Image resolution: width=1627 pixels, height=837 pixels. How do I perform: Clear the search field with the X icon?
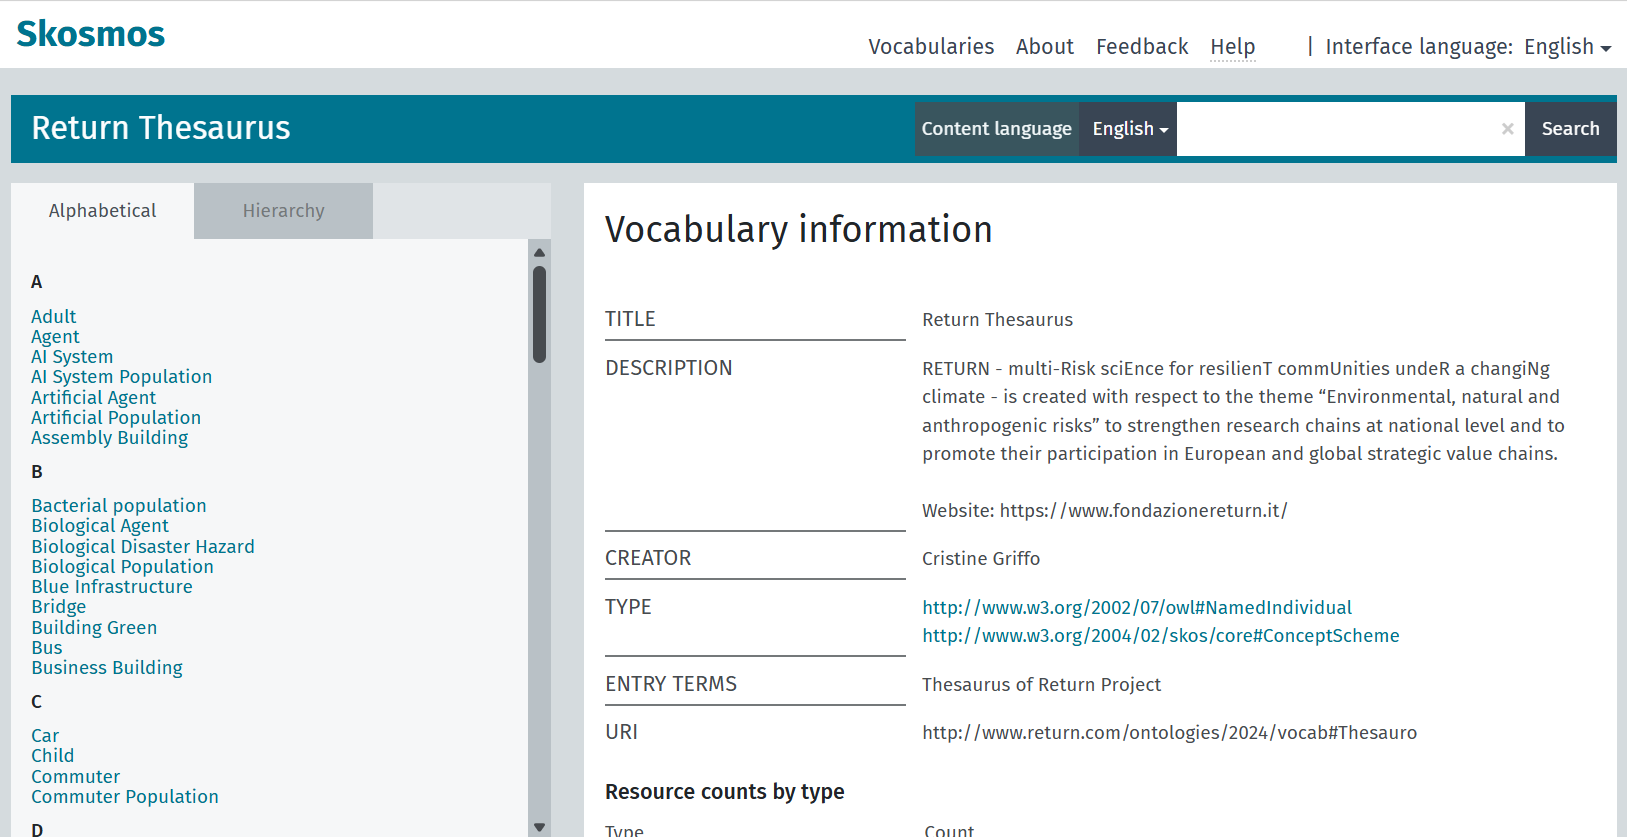click(1507, 129)
